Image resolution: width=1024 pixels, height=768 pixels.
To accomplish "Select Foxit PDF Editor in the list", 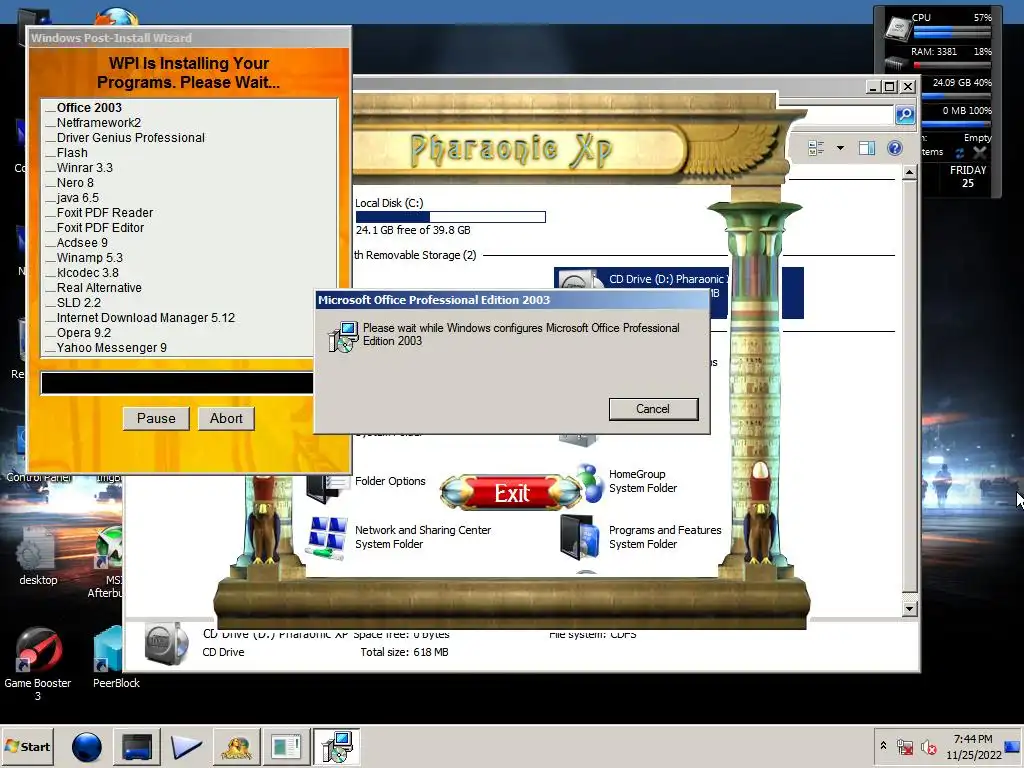I will click(100, 228).
